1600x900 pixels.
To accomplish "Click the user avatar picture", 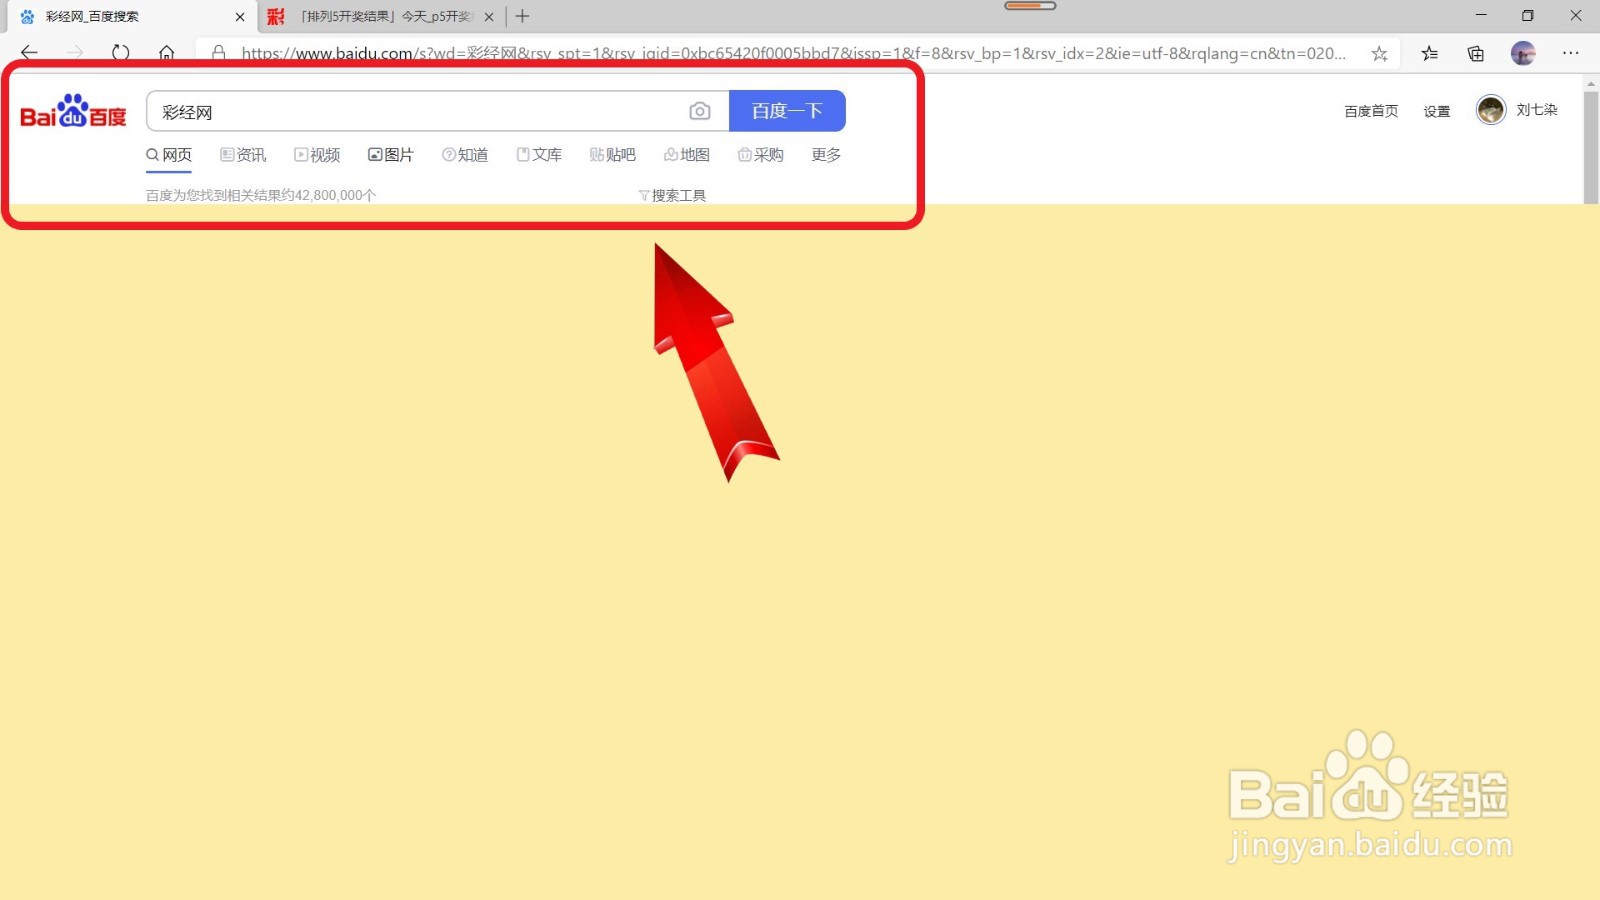I will pos(1491,110).
